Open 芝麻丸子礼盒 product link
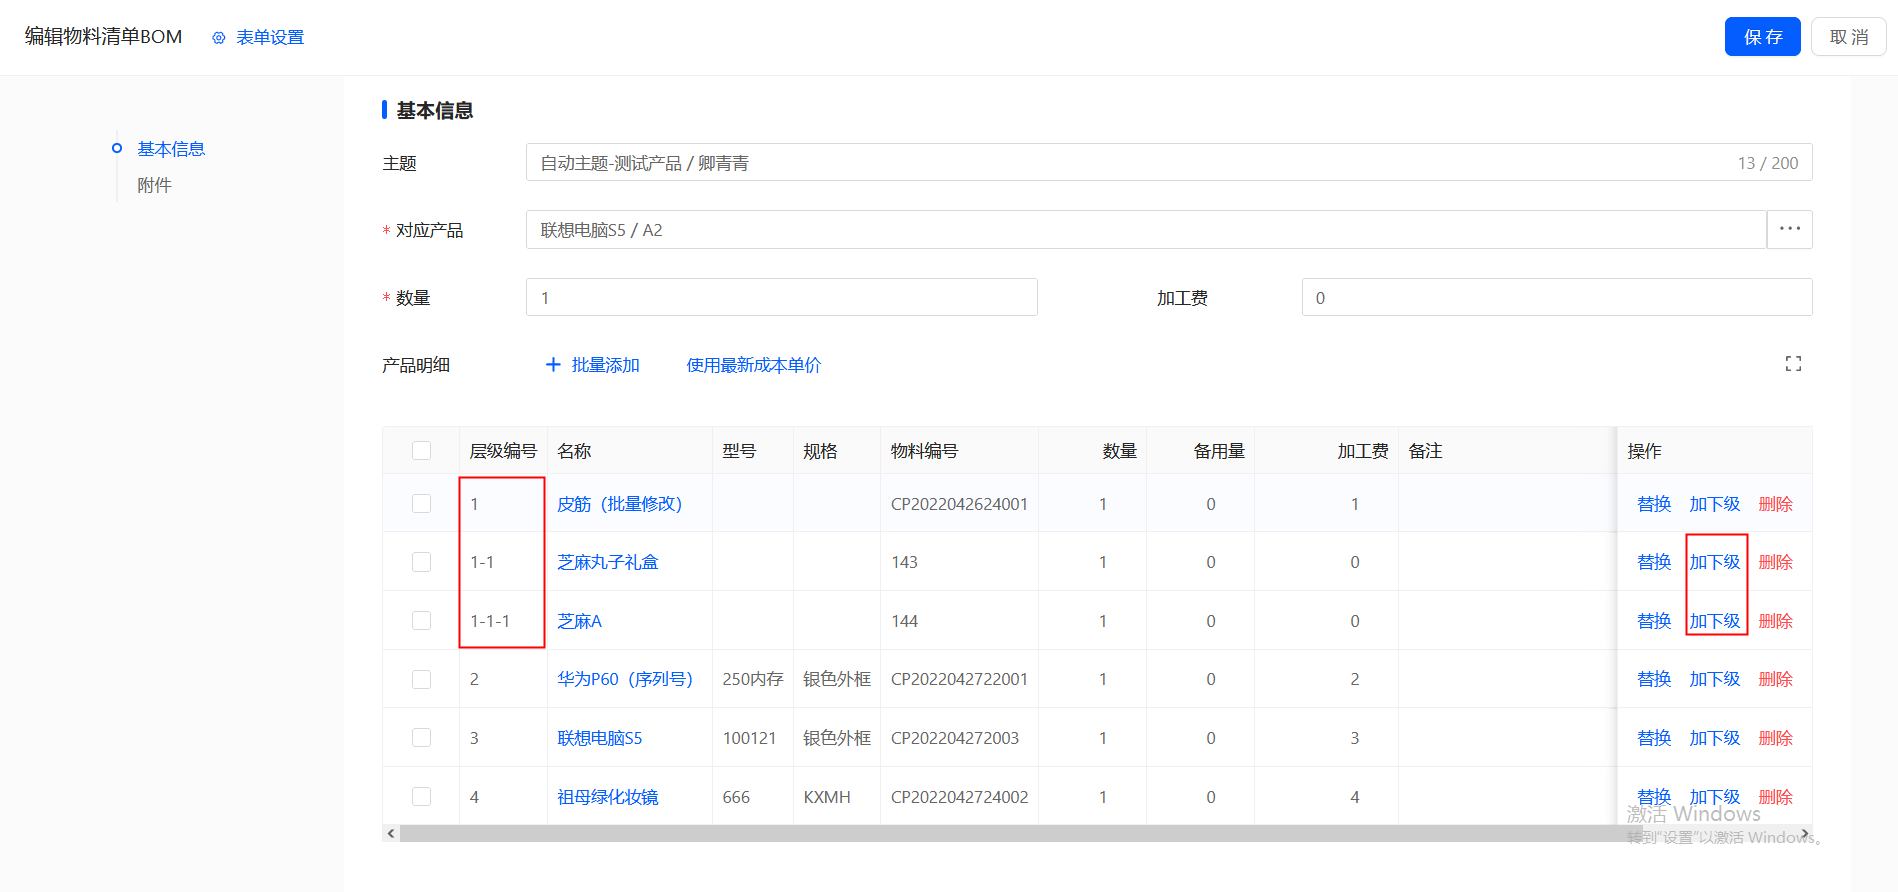This screenshot has width=1898, height=892. (607, 562)
